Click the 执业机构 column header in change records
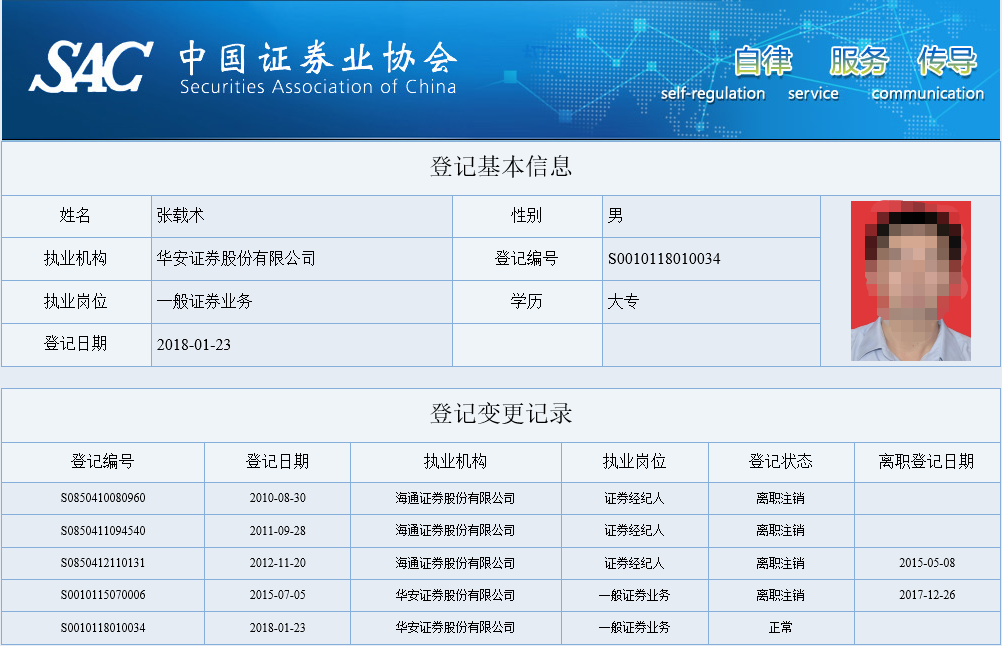The image size is (1002, 646). click(x=455, y=461)
